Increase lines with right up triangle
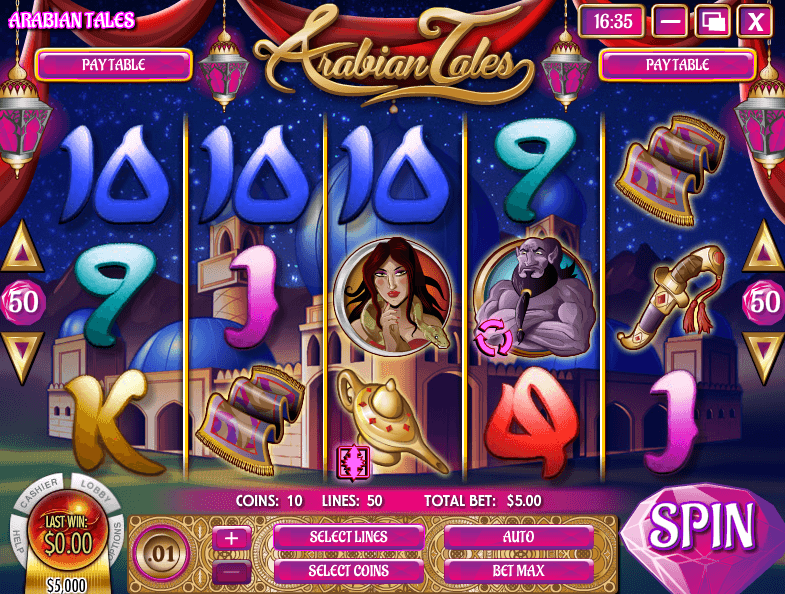Screen dimensions: 785x594 [x=763, y=249]
